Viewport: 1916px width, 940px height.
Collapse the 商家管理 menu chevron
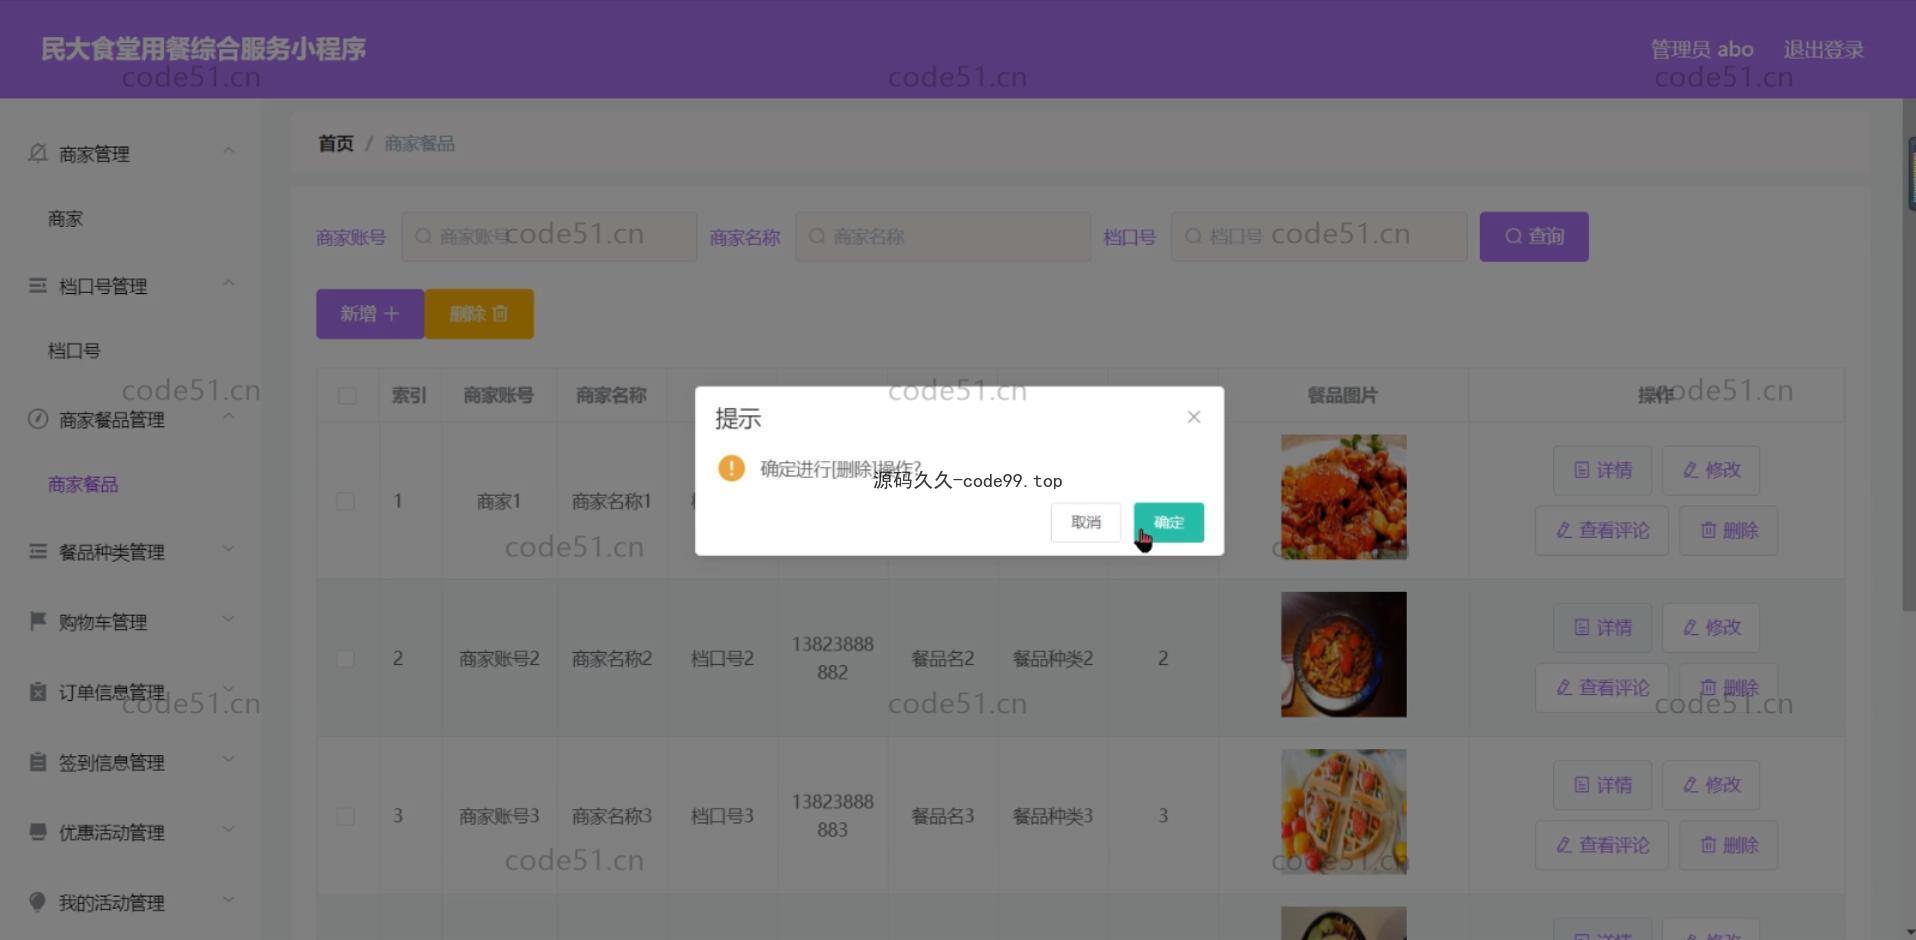click(x=228, y=151)
